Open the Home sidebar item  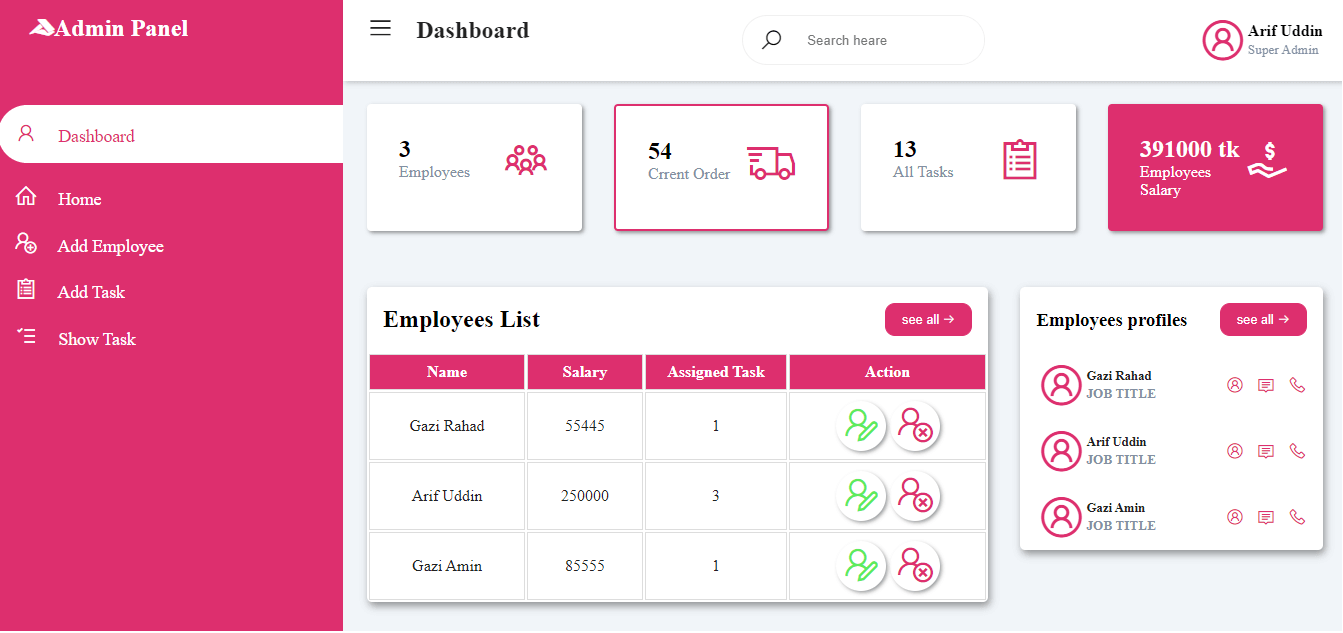pyautogui.click(x=79, y=199)
